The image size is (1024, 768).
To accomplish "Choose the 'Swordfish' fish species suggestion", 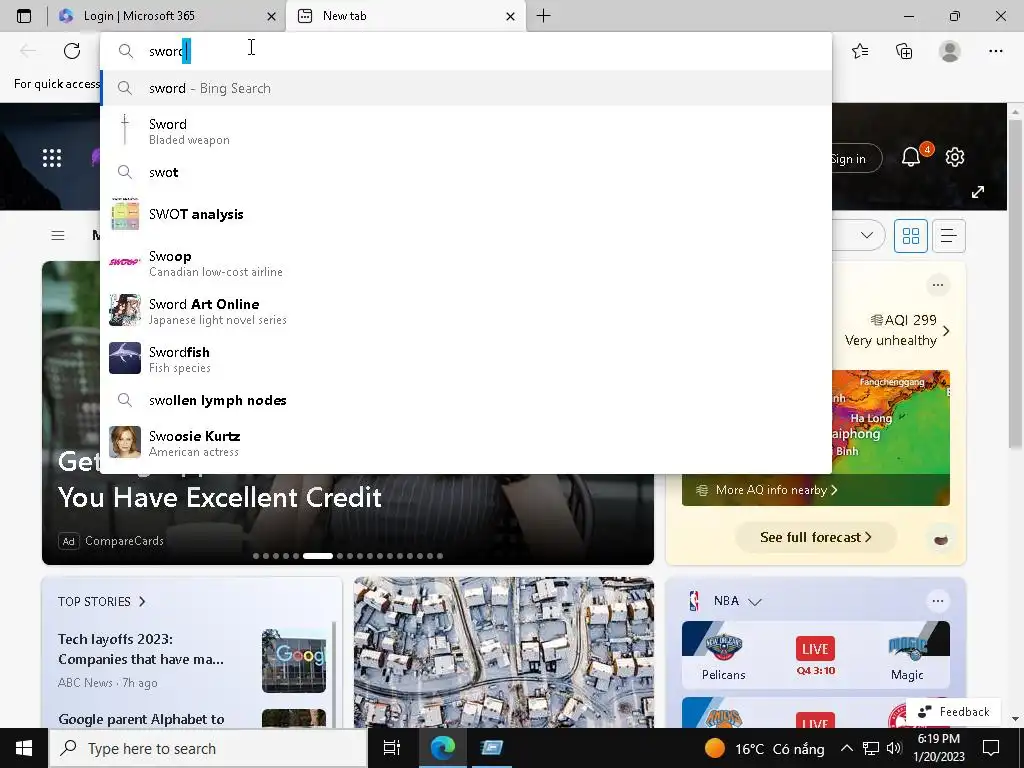I will point(466,359).
